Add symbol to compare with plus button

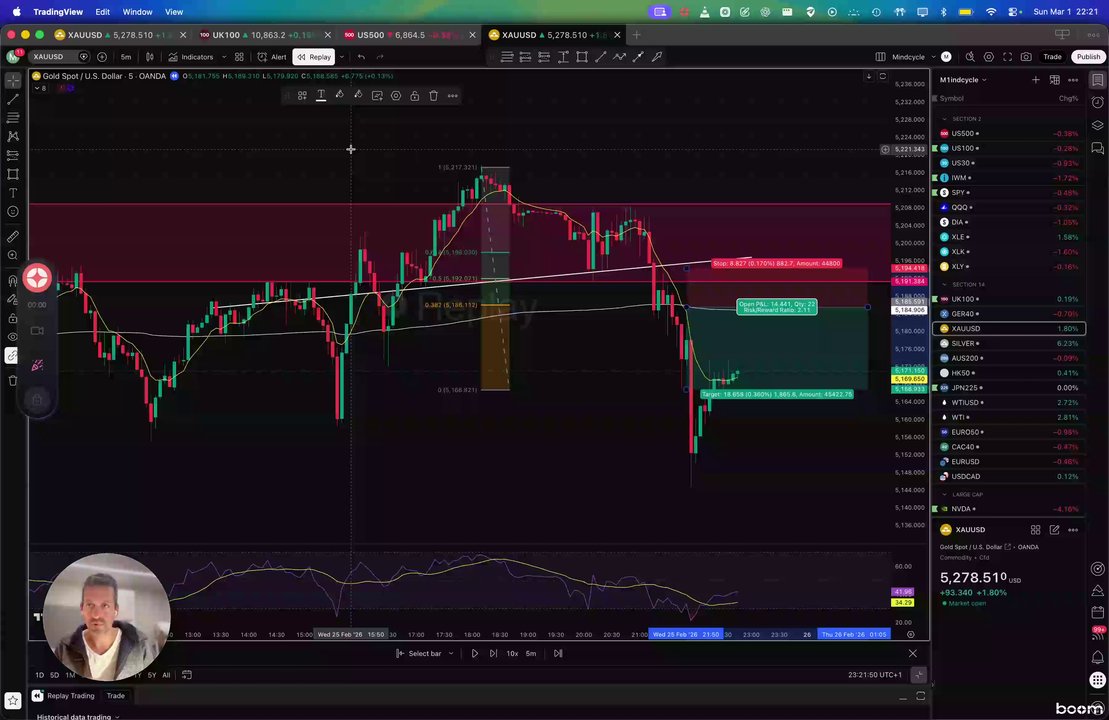point(102,57)
